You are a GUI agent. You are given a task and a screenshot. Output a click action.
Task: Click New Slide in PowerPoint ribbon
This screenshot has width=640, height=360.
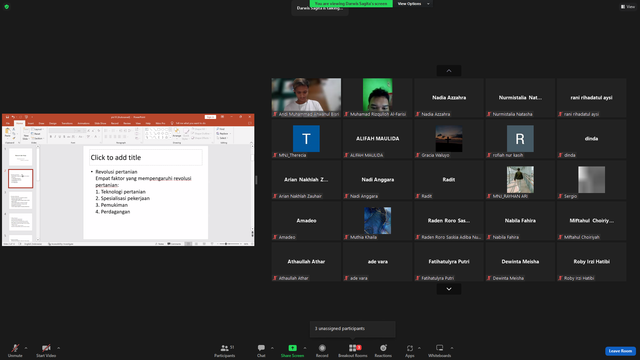click(x=26, y=135)
